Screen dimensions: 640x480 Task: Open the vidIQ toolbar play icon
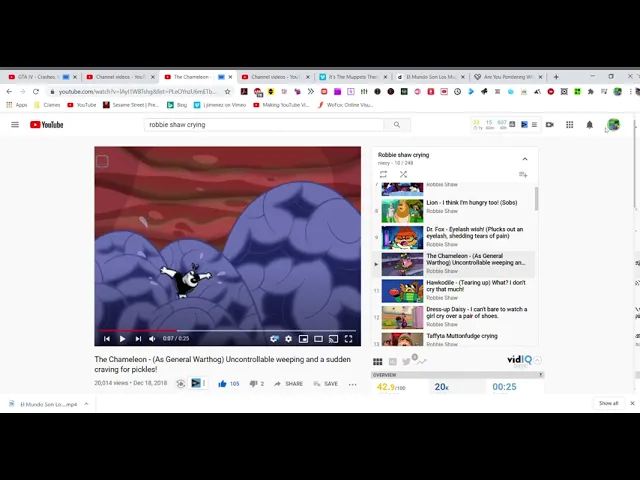coord(524,124)
